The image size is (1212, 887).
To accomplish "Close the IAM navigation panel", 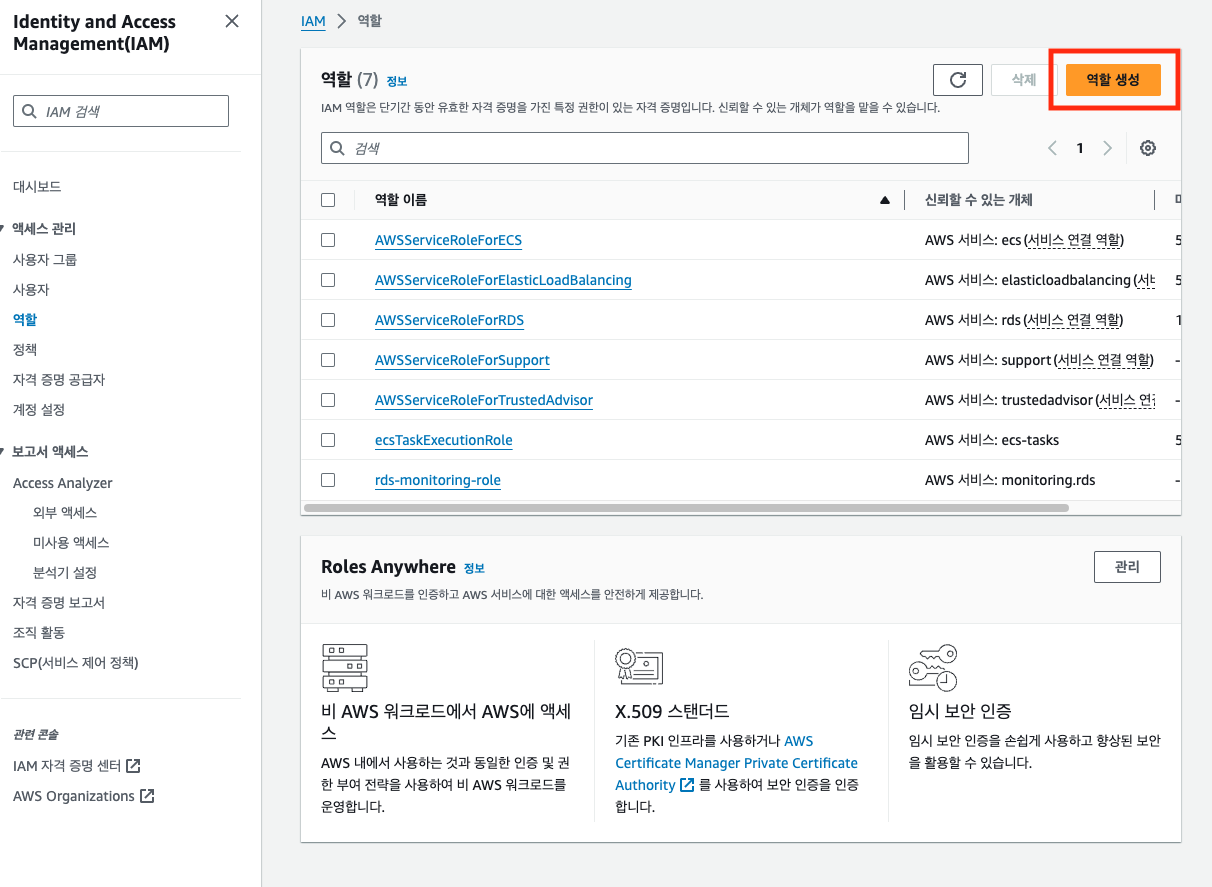I will (x=232, y=21).
